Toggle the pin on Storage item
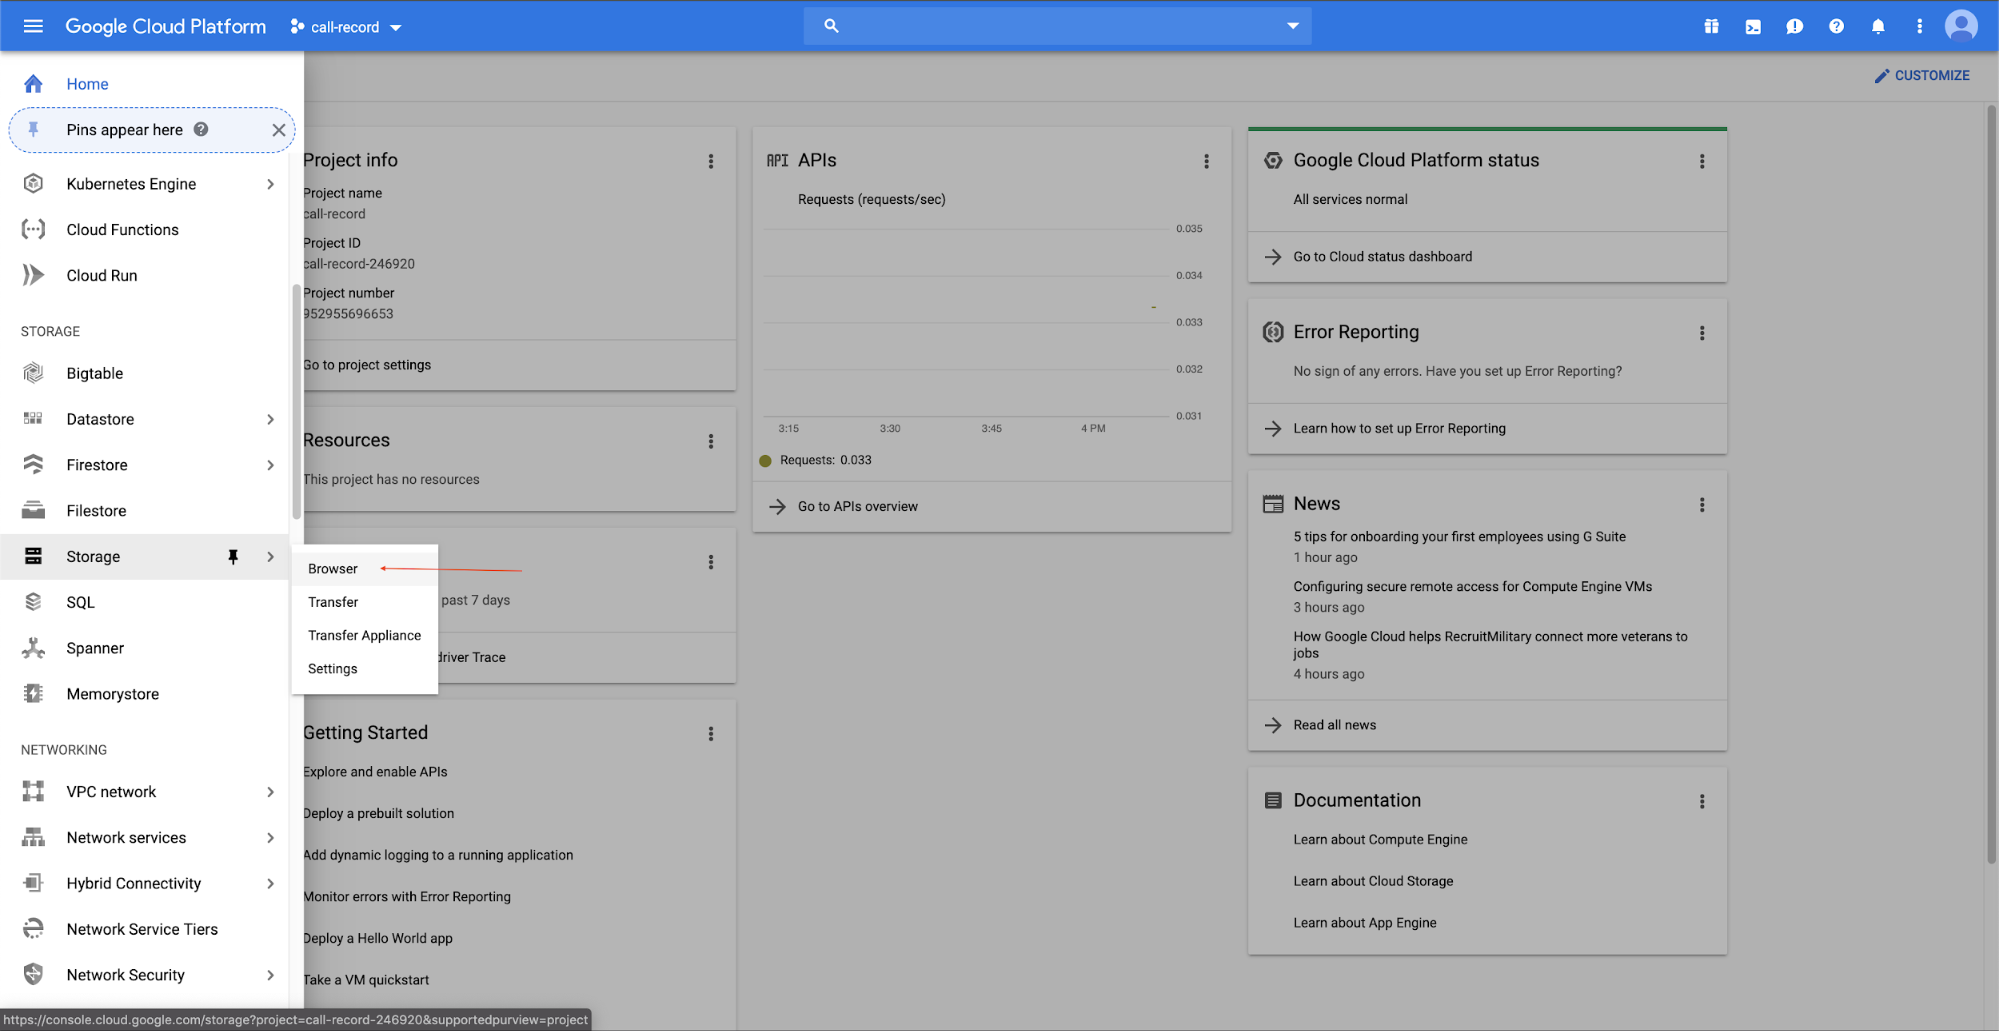The height and width of the screenshot is (1032, 1999). (x=233, y=557)
